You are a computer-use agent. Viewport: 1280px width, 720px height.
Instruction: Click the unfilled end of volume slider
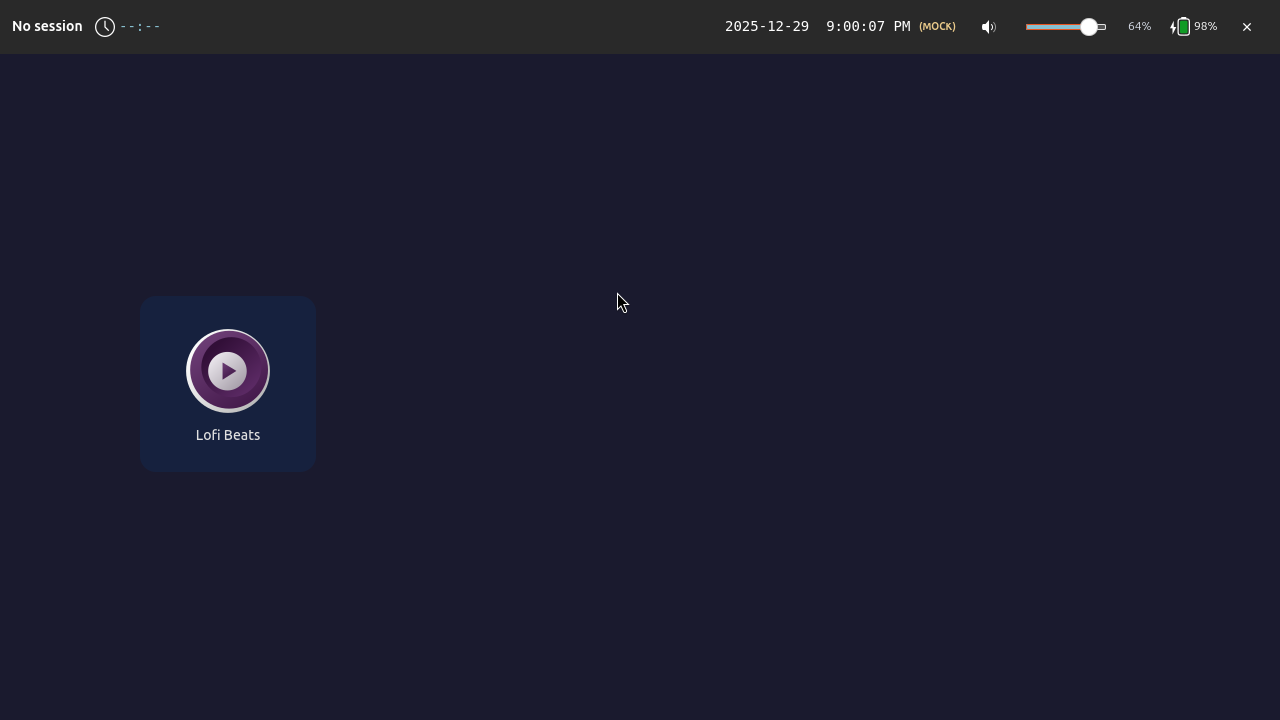(x=1102, y=27)
